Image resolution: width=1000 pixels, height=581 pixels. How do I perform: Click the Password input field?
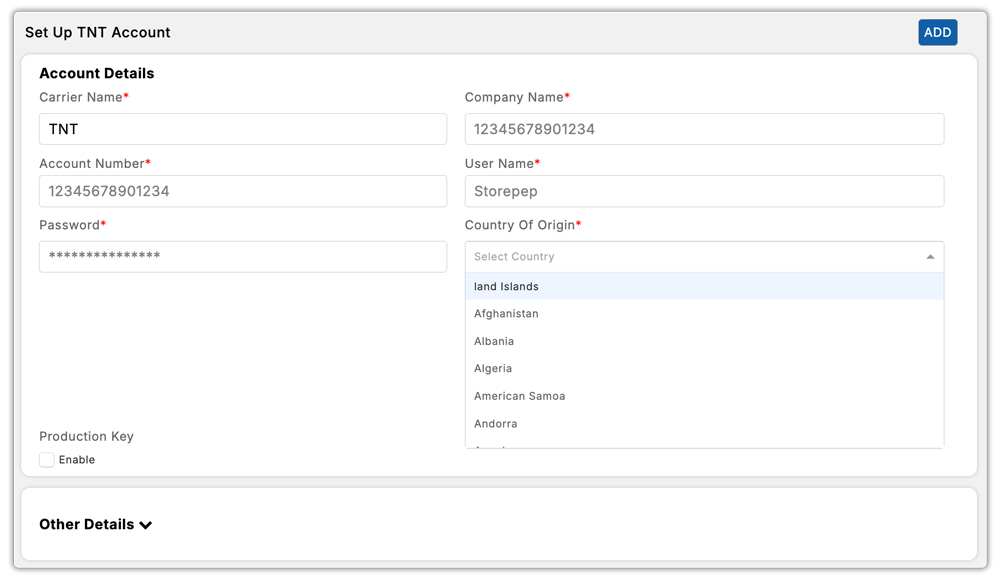point(243,256)
